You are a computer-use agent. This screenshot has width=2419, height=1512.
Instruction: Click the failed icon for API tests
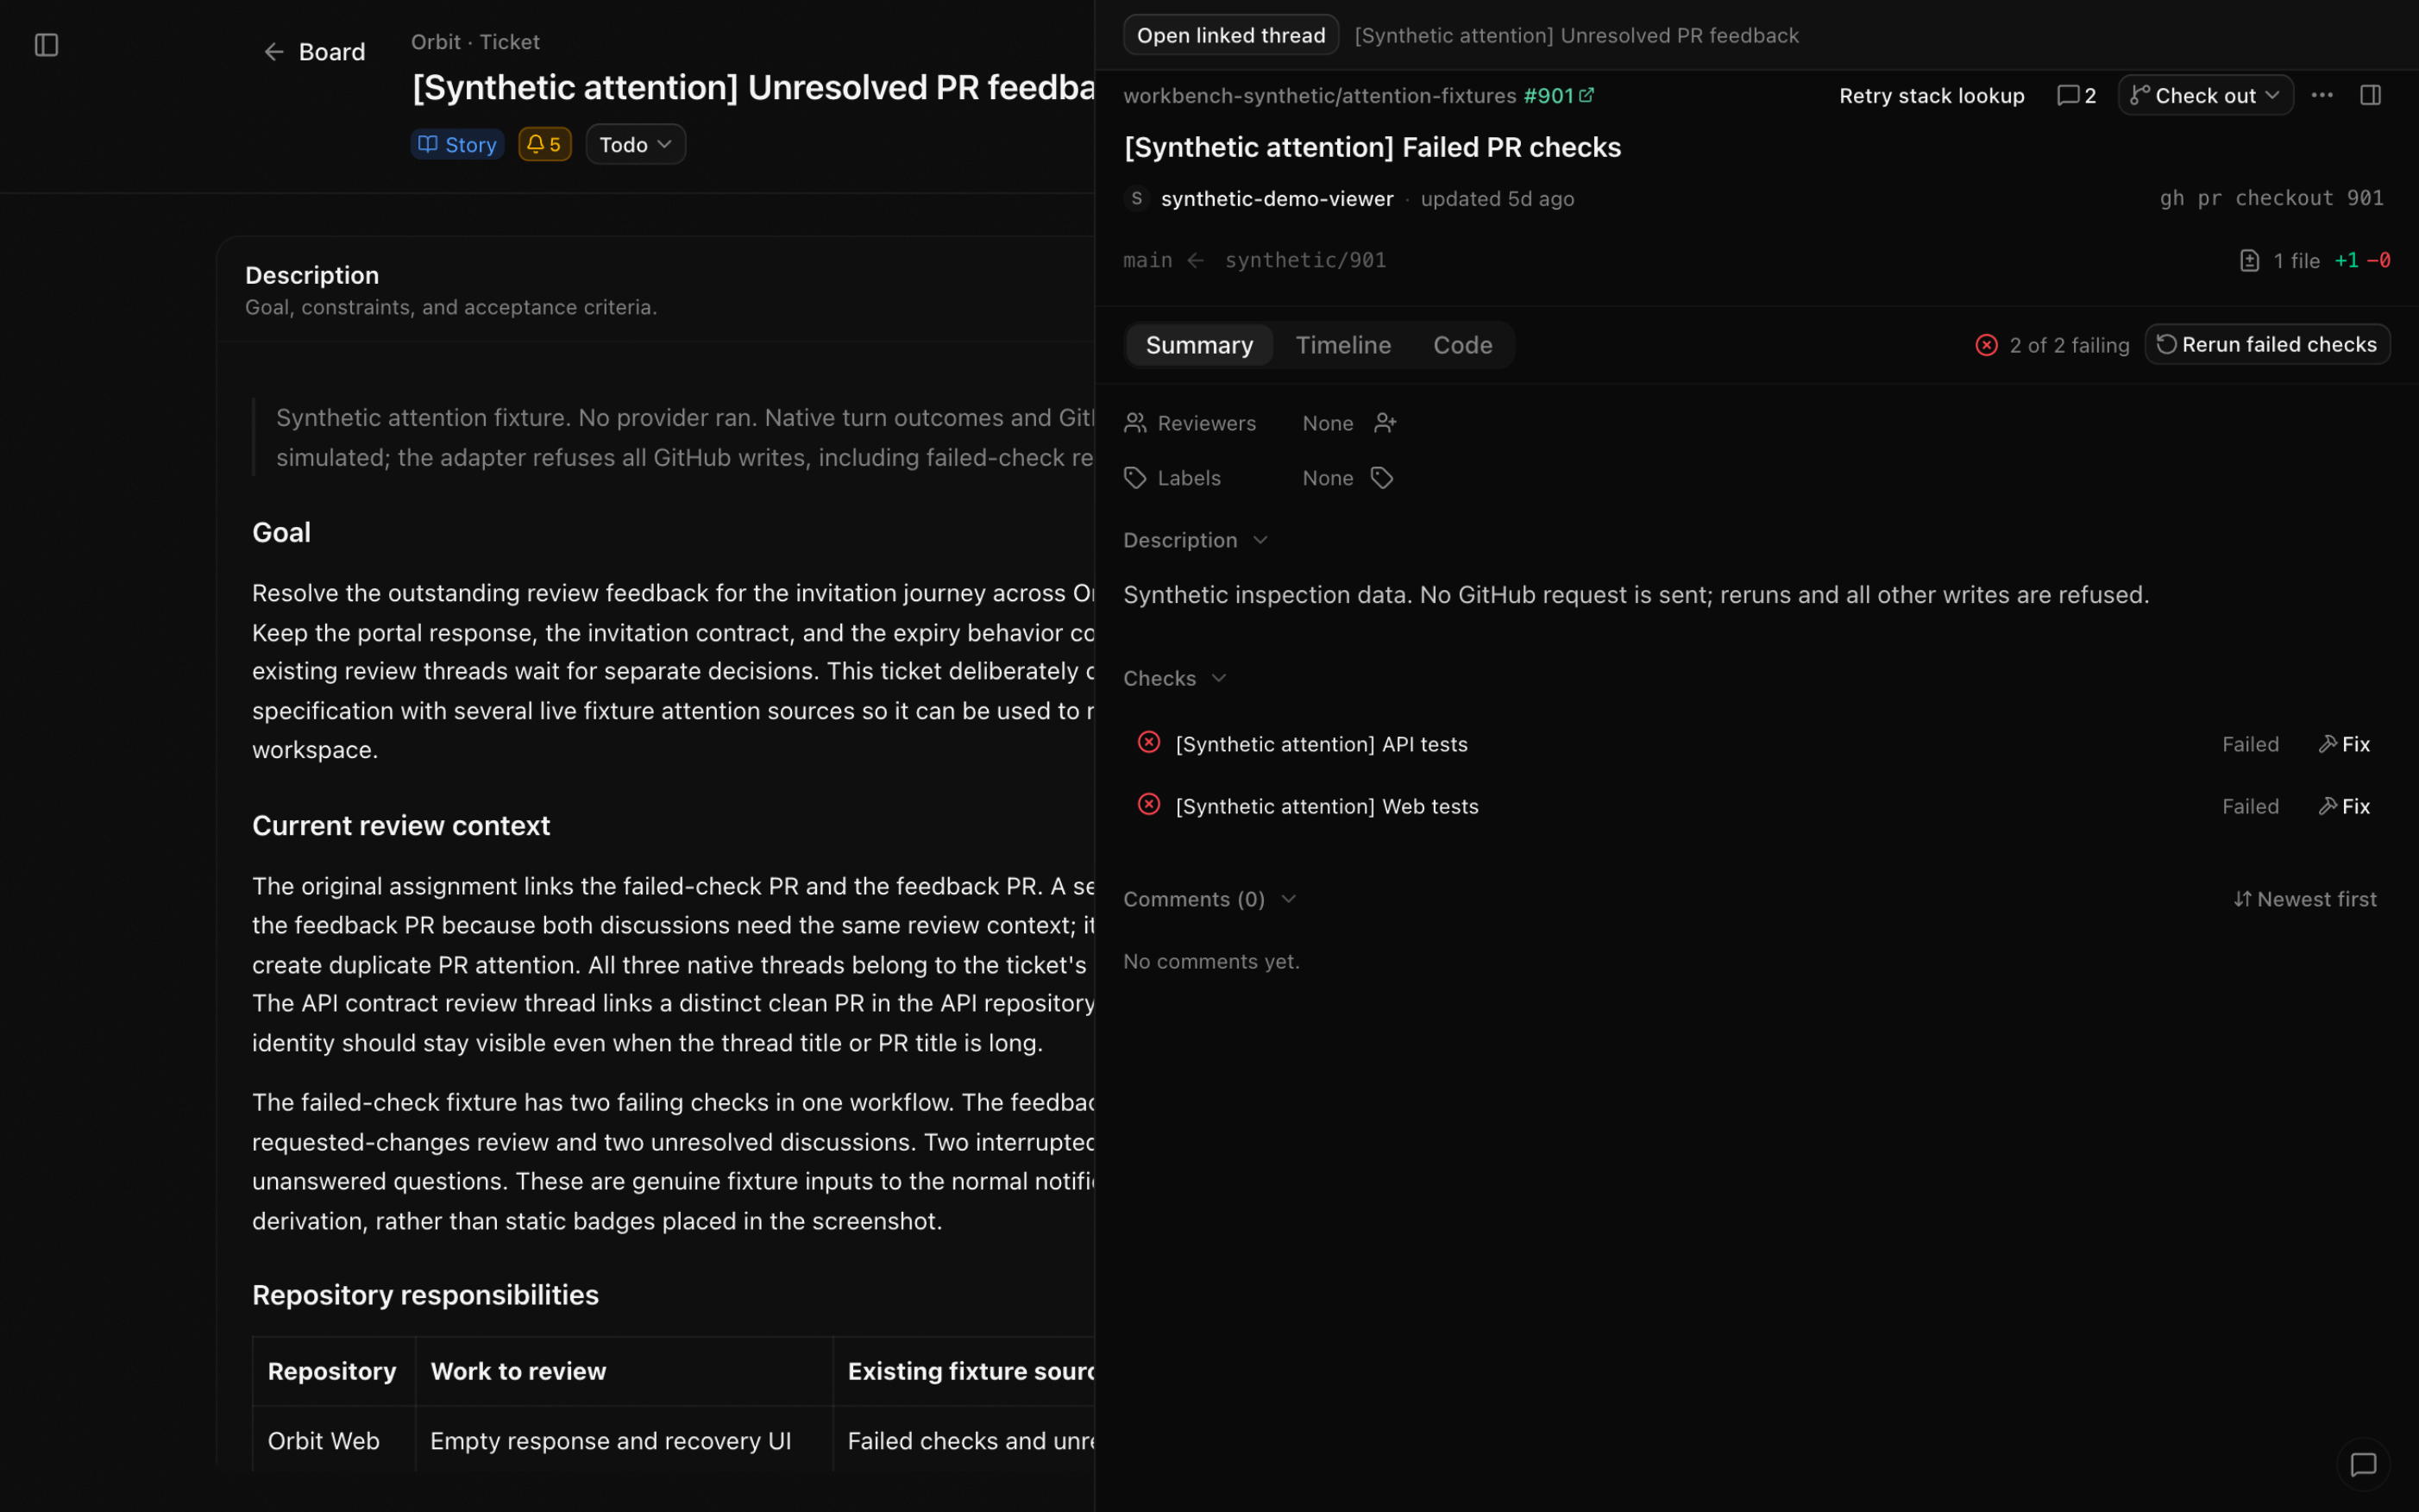(1149, 743)
